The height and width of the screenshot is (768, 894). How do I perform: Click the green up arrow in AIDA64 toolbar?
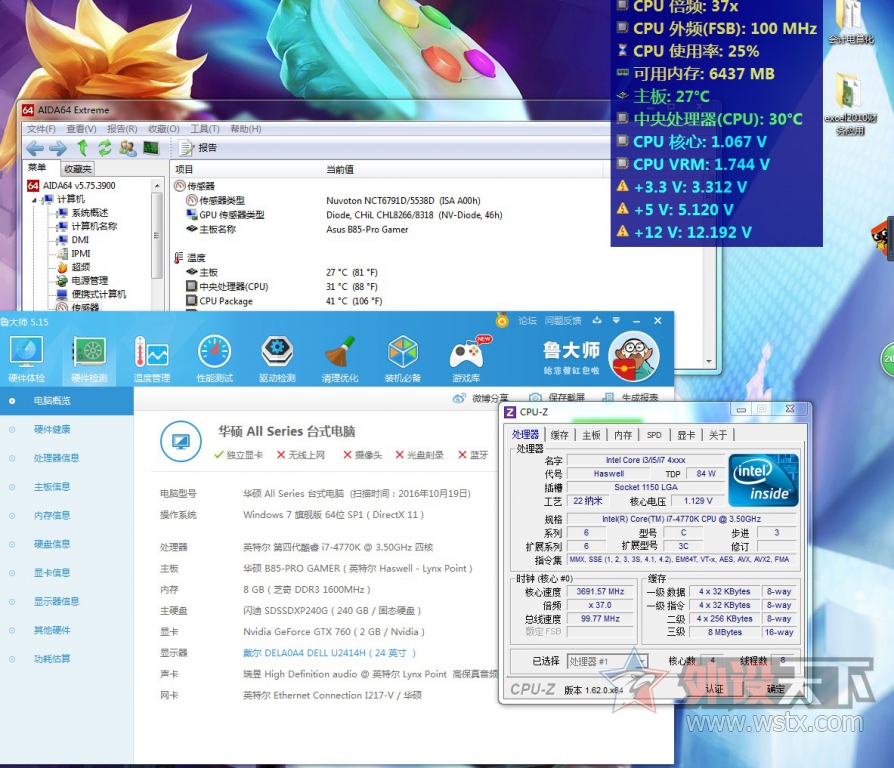[x=83, y=148]
